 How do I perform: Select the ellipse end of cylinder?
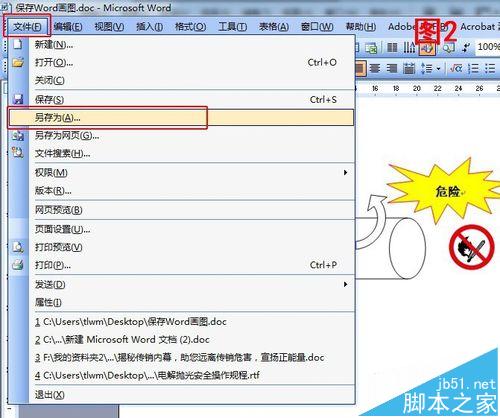pyautogui.click(x=407, y=248)
